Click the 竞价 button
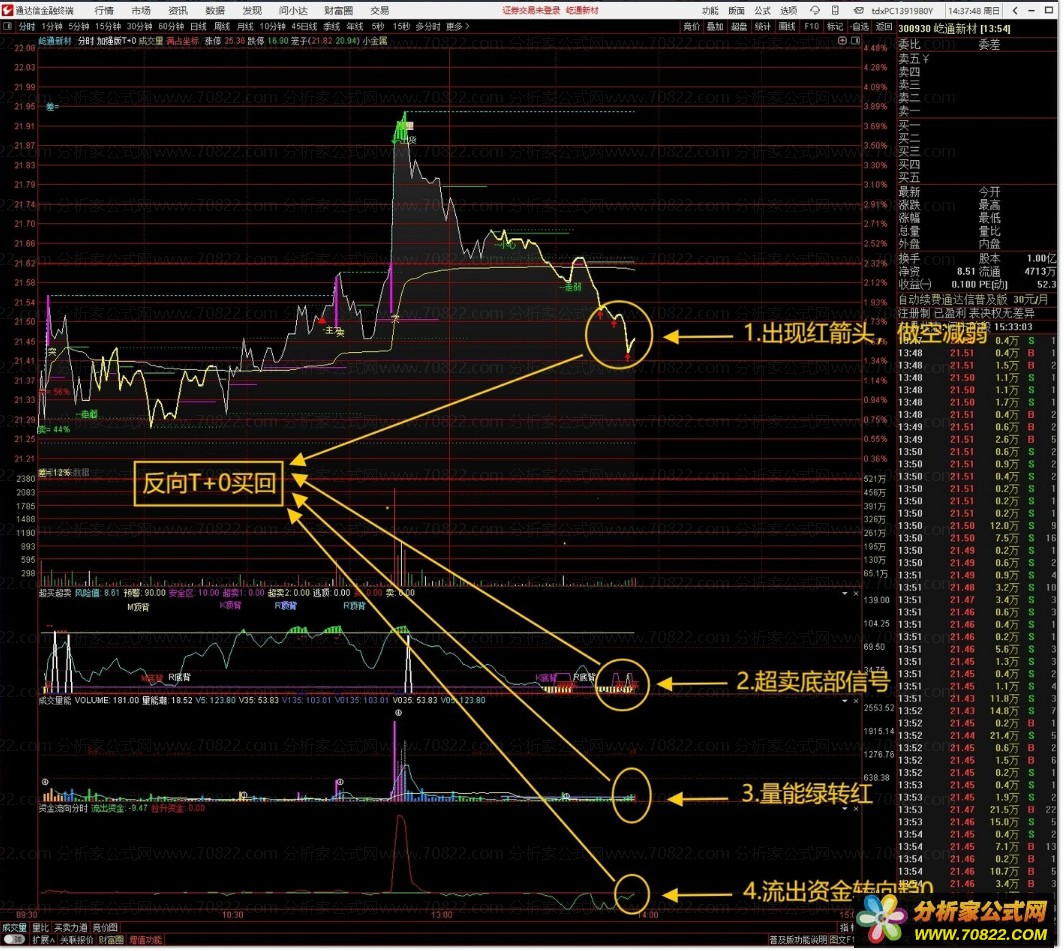This screenshot has width=1064, height=951. pos(691,26)
